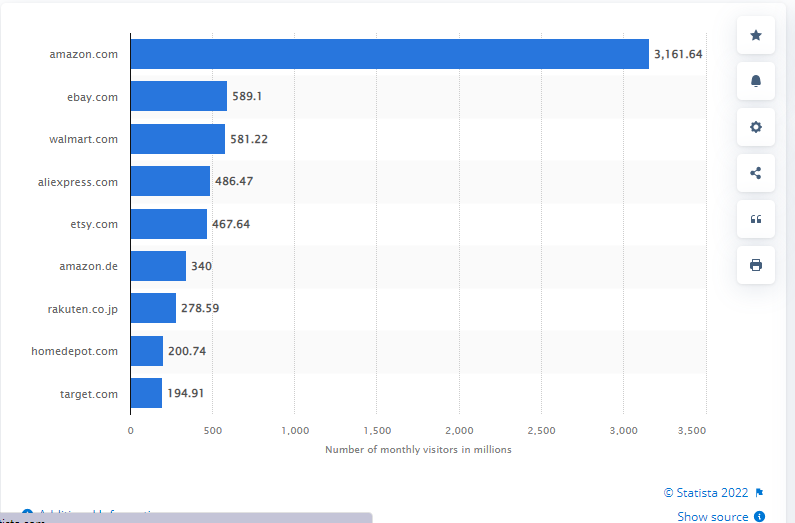Click the info icon next to Show source

[x=759, y=516]
